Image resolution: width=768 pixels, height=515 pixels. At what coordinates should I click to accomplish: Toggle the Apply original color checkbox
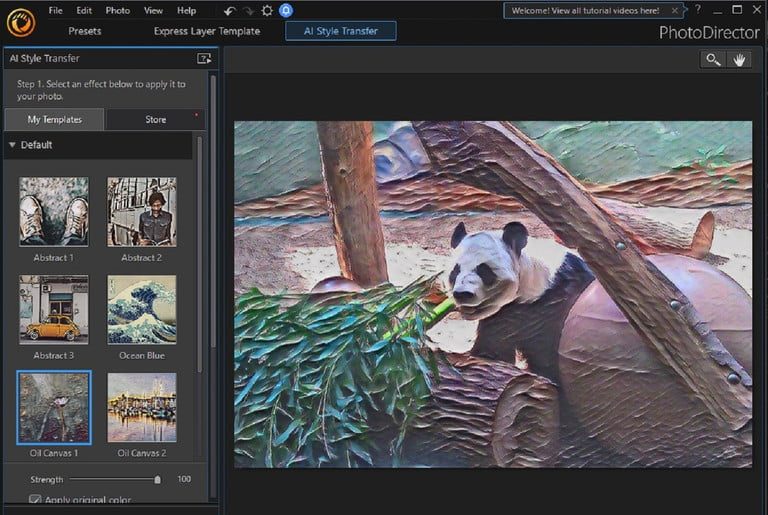(x=35, y=500)
